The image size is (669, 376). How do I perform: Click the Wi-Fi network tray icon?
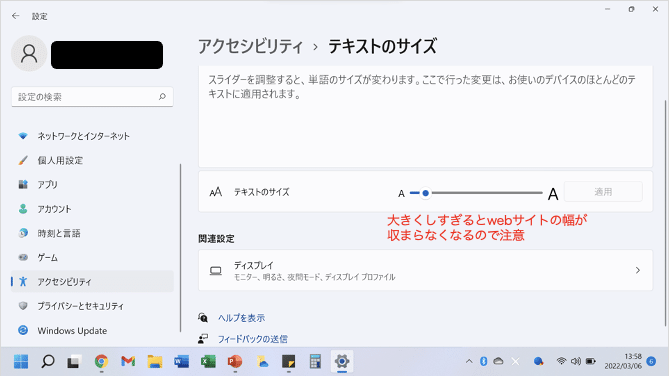coord(561,361)
